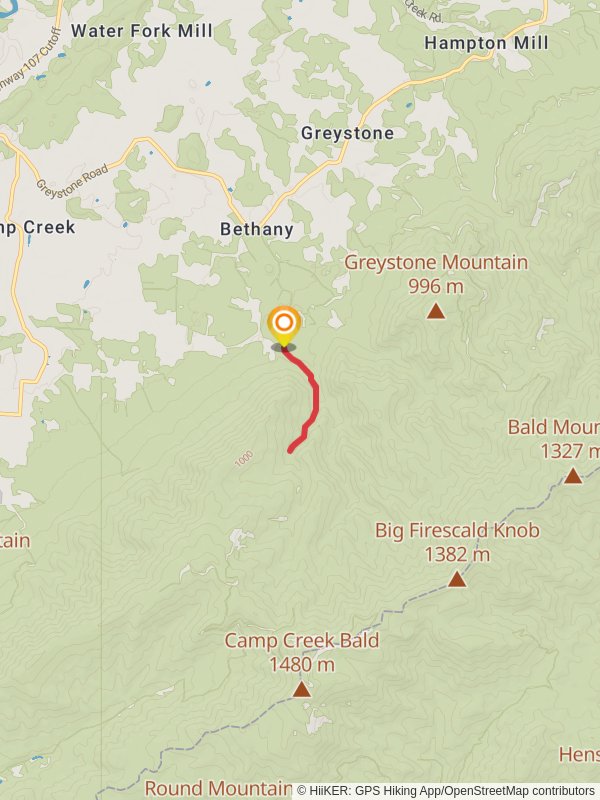Click the Bald Mountain peak triangle marker

[573, 476]
